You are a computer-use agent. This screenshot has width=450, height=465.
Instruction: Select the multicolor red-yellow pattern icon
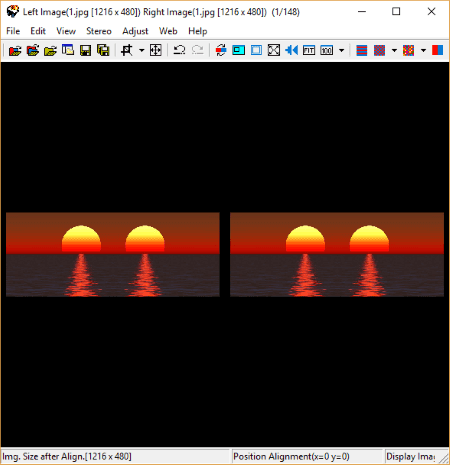(408, 50)
